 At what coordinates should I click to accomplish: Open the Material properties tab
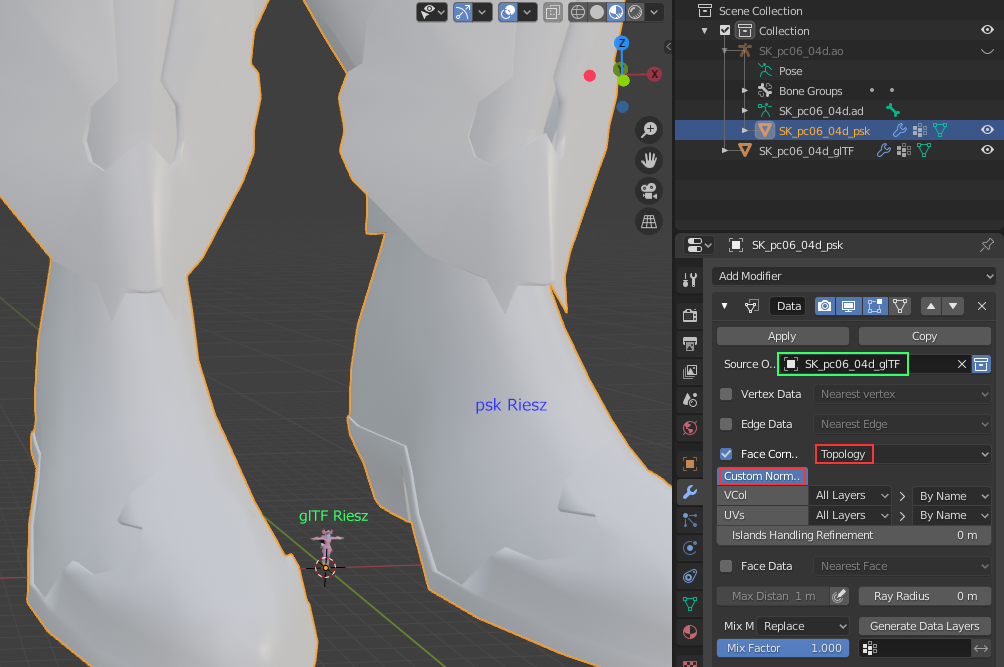[x=690, y=632]
